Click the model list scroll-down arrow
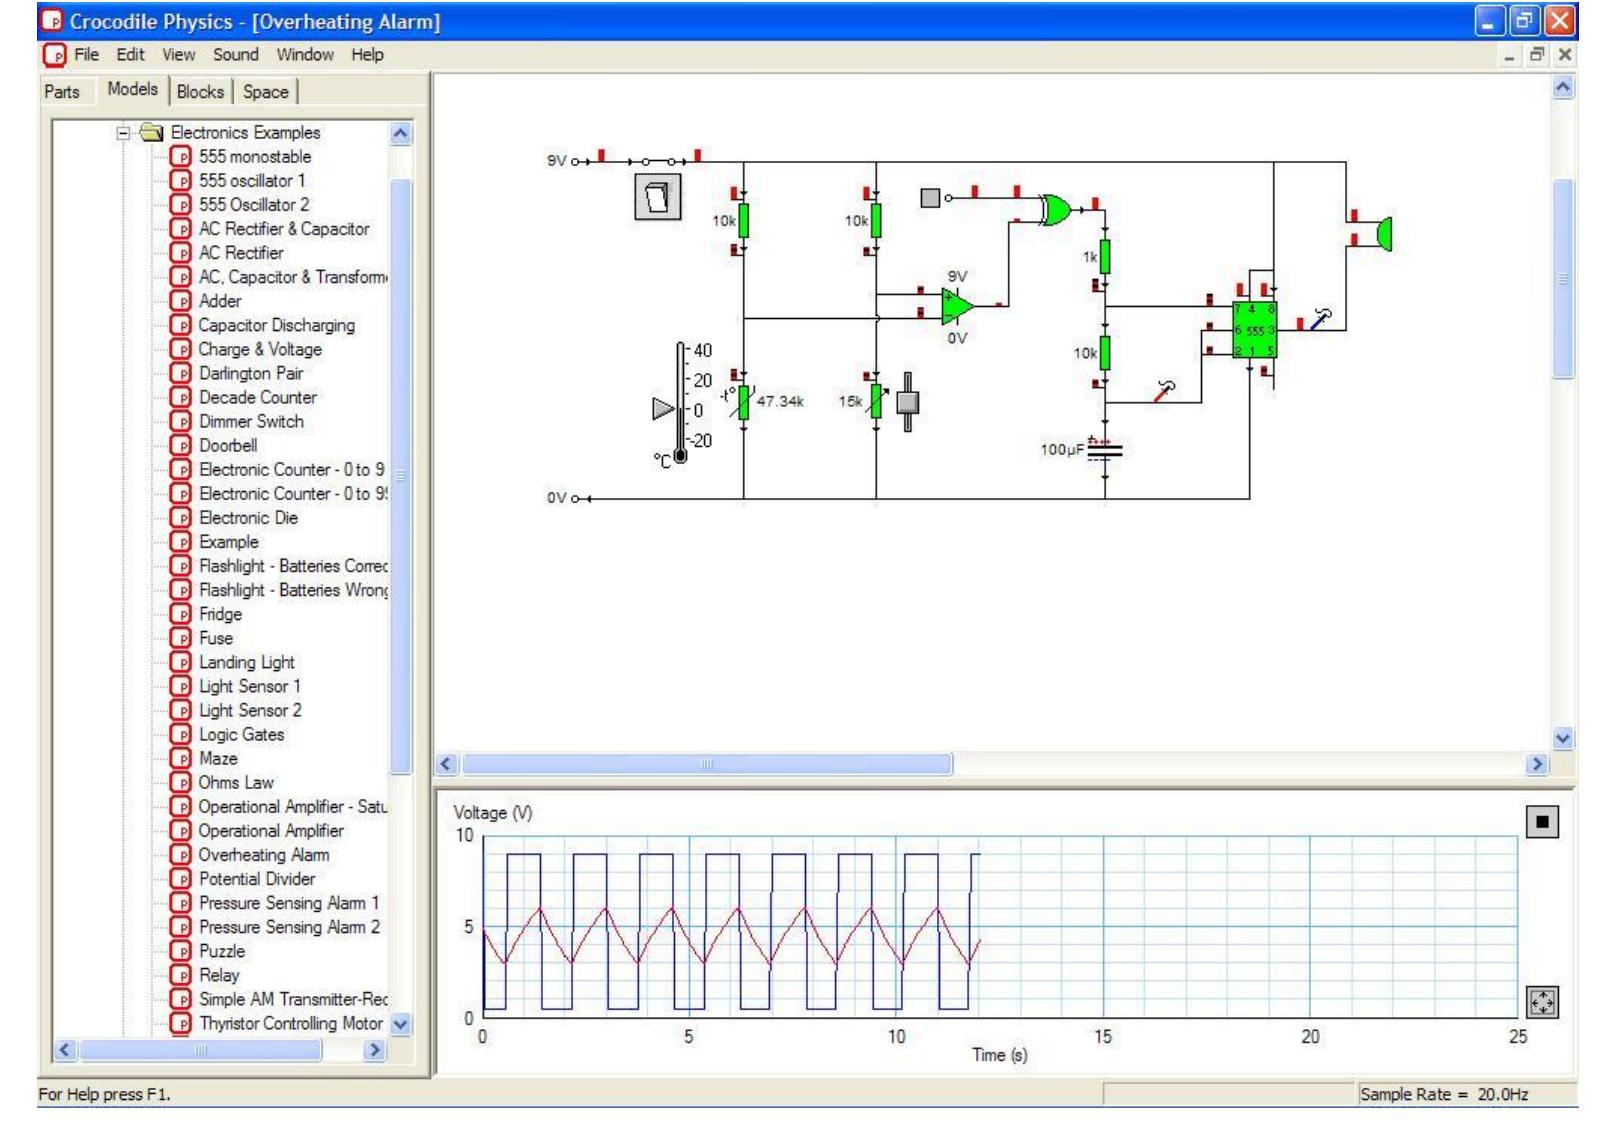Viewport: 1606px width, 1122px height. point(400,1024)
